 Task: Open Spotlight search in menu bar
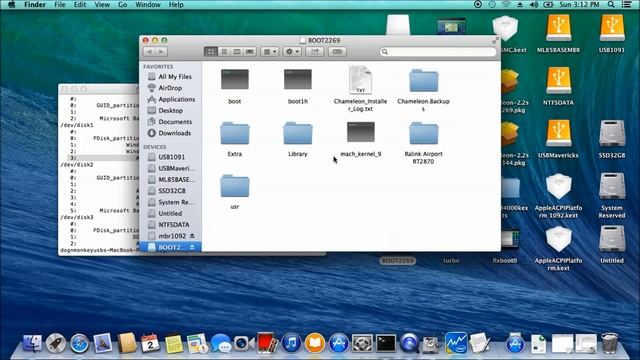coord(611,4)
